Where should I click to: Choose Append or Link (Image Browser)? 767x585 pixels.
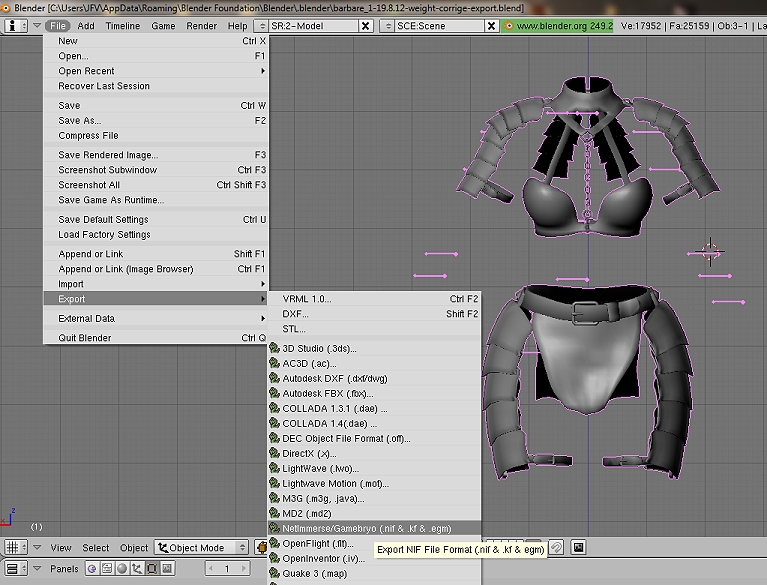(x=156, y=269)
